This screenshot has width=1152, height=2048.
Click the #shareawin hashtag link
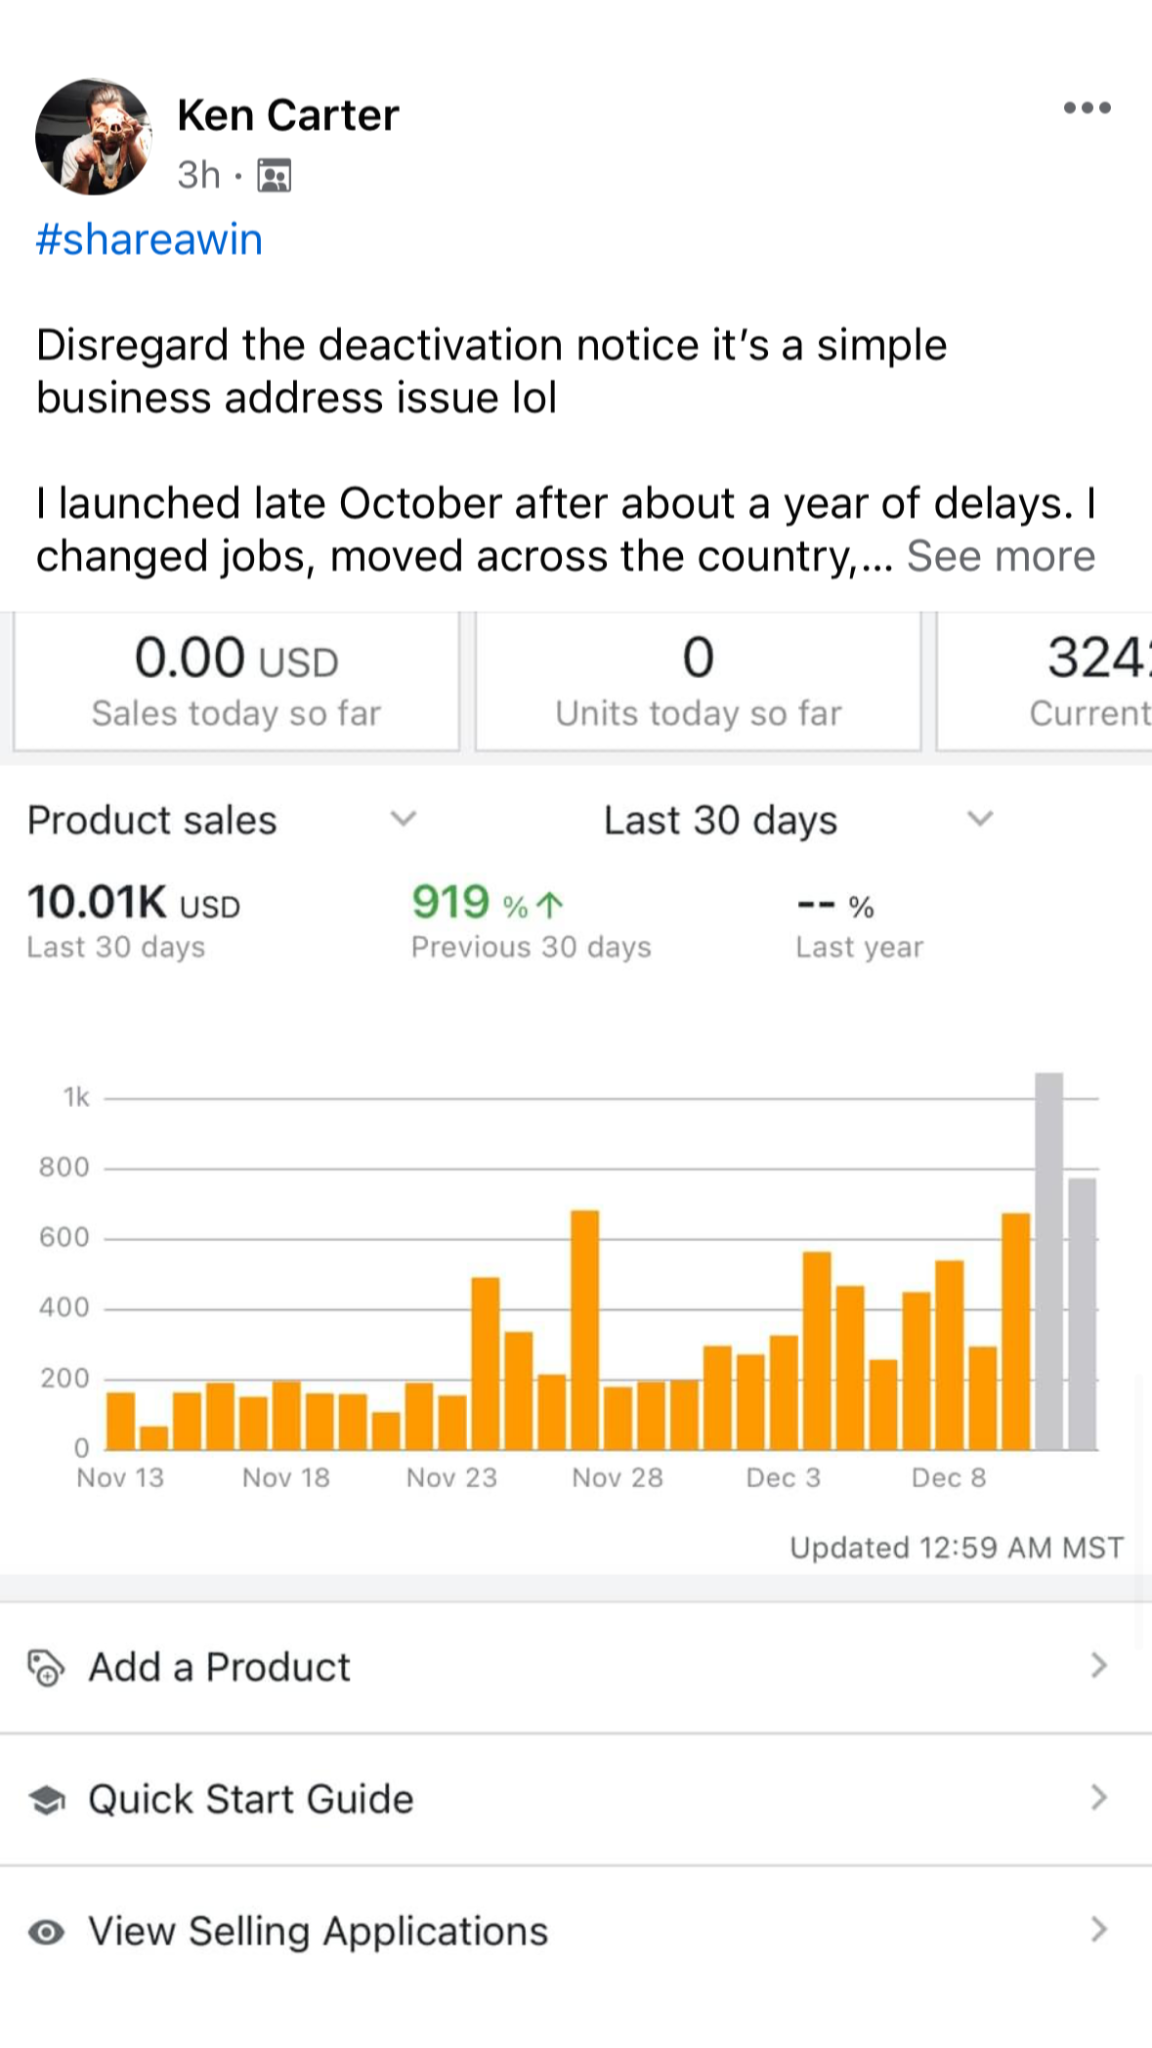pos(149,240)
